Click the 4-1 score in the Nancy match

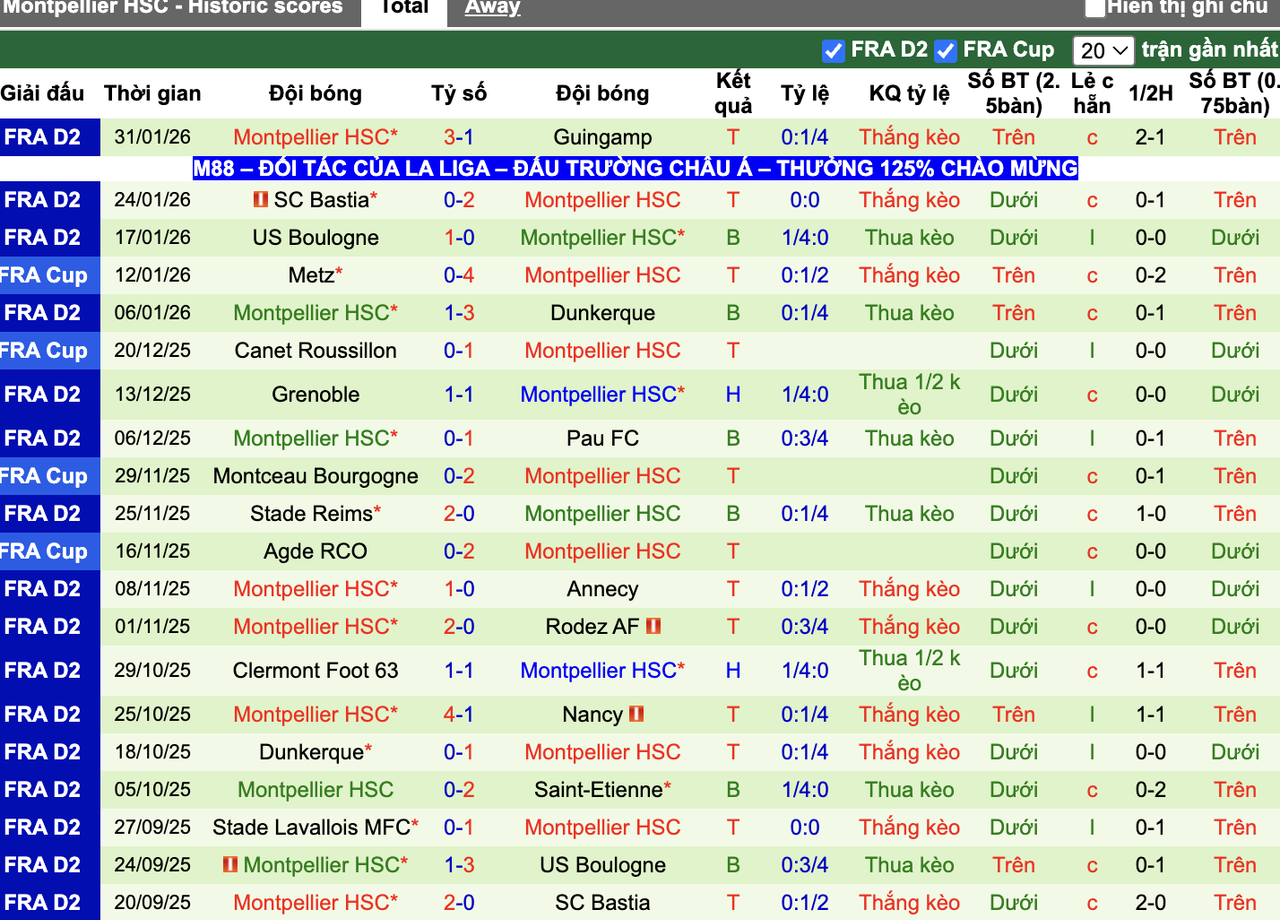tap(459, 715)
